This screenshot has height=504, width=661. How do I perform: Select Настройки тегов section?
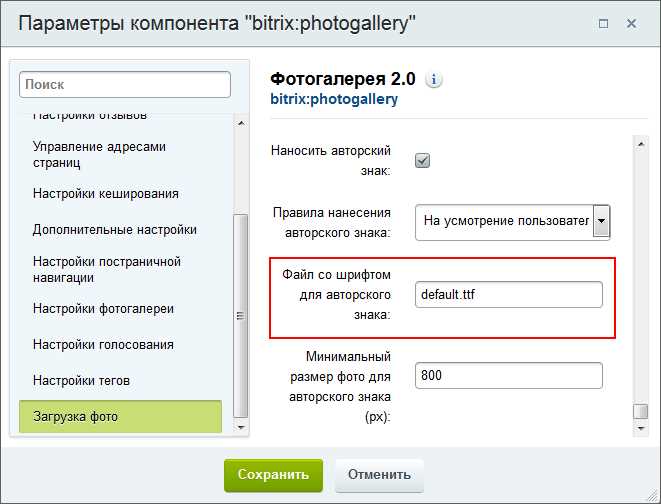[81, 381]
